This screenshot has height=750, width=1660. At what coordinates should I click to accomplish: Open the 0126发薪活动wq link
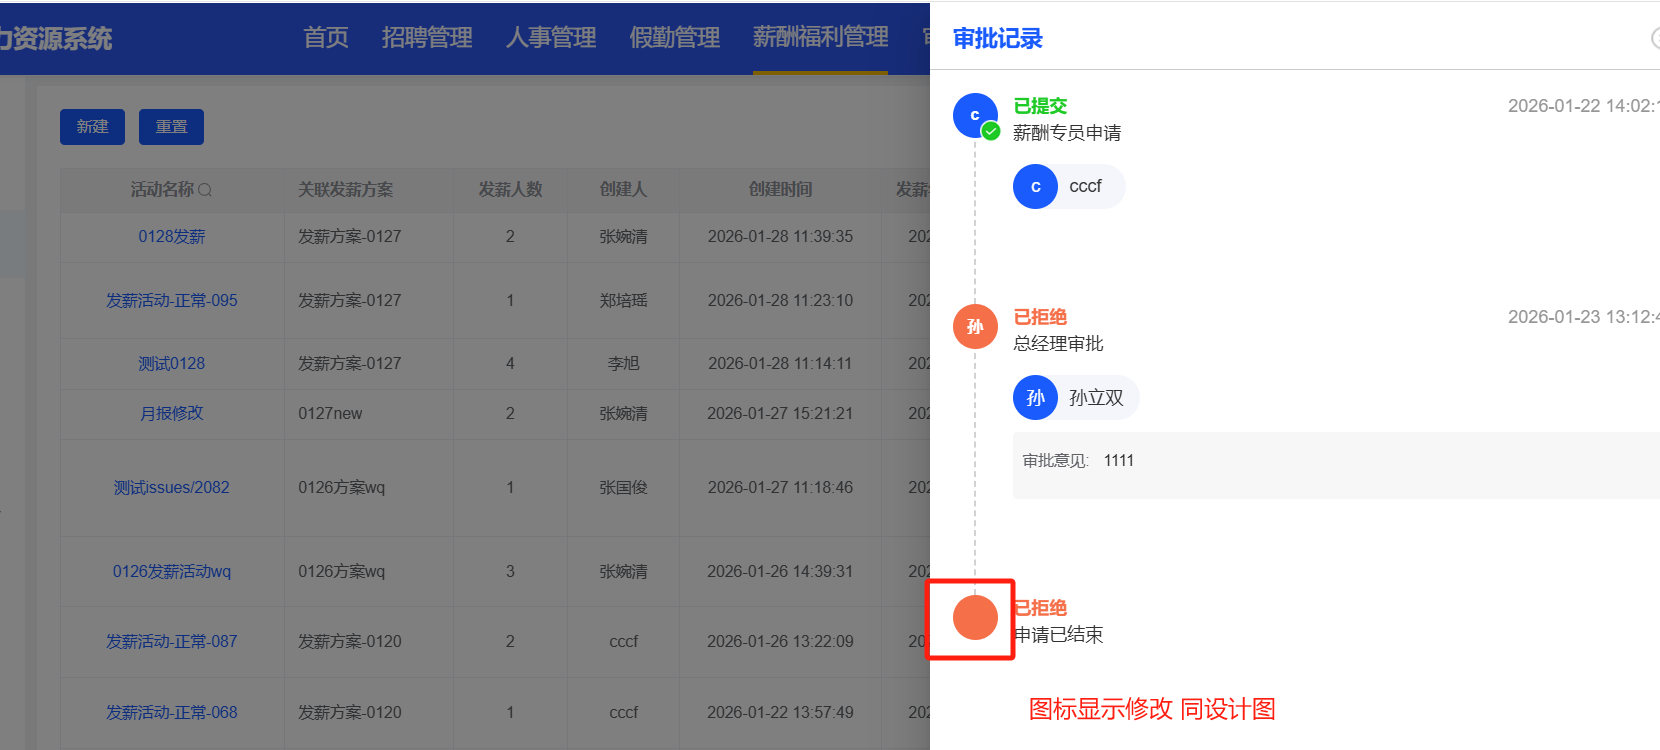(x=172, y=572)
